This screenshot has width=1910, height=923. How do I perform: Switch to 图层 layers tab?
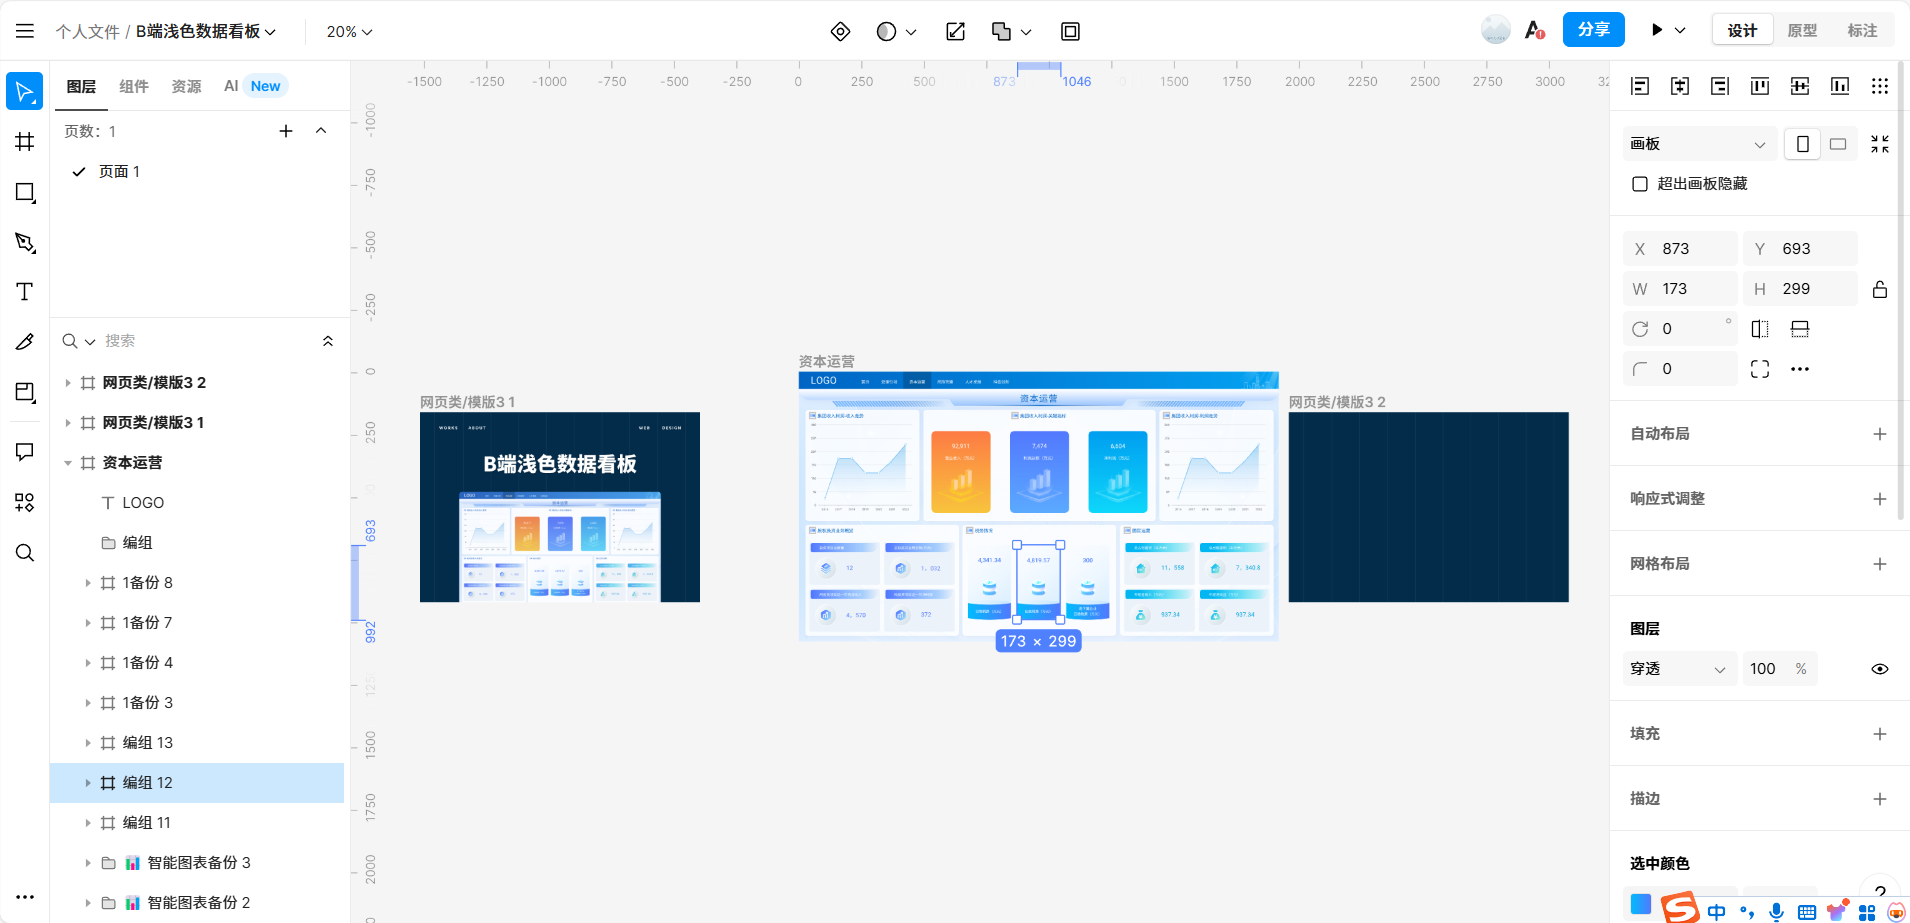[x=81, y=86]
